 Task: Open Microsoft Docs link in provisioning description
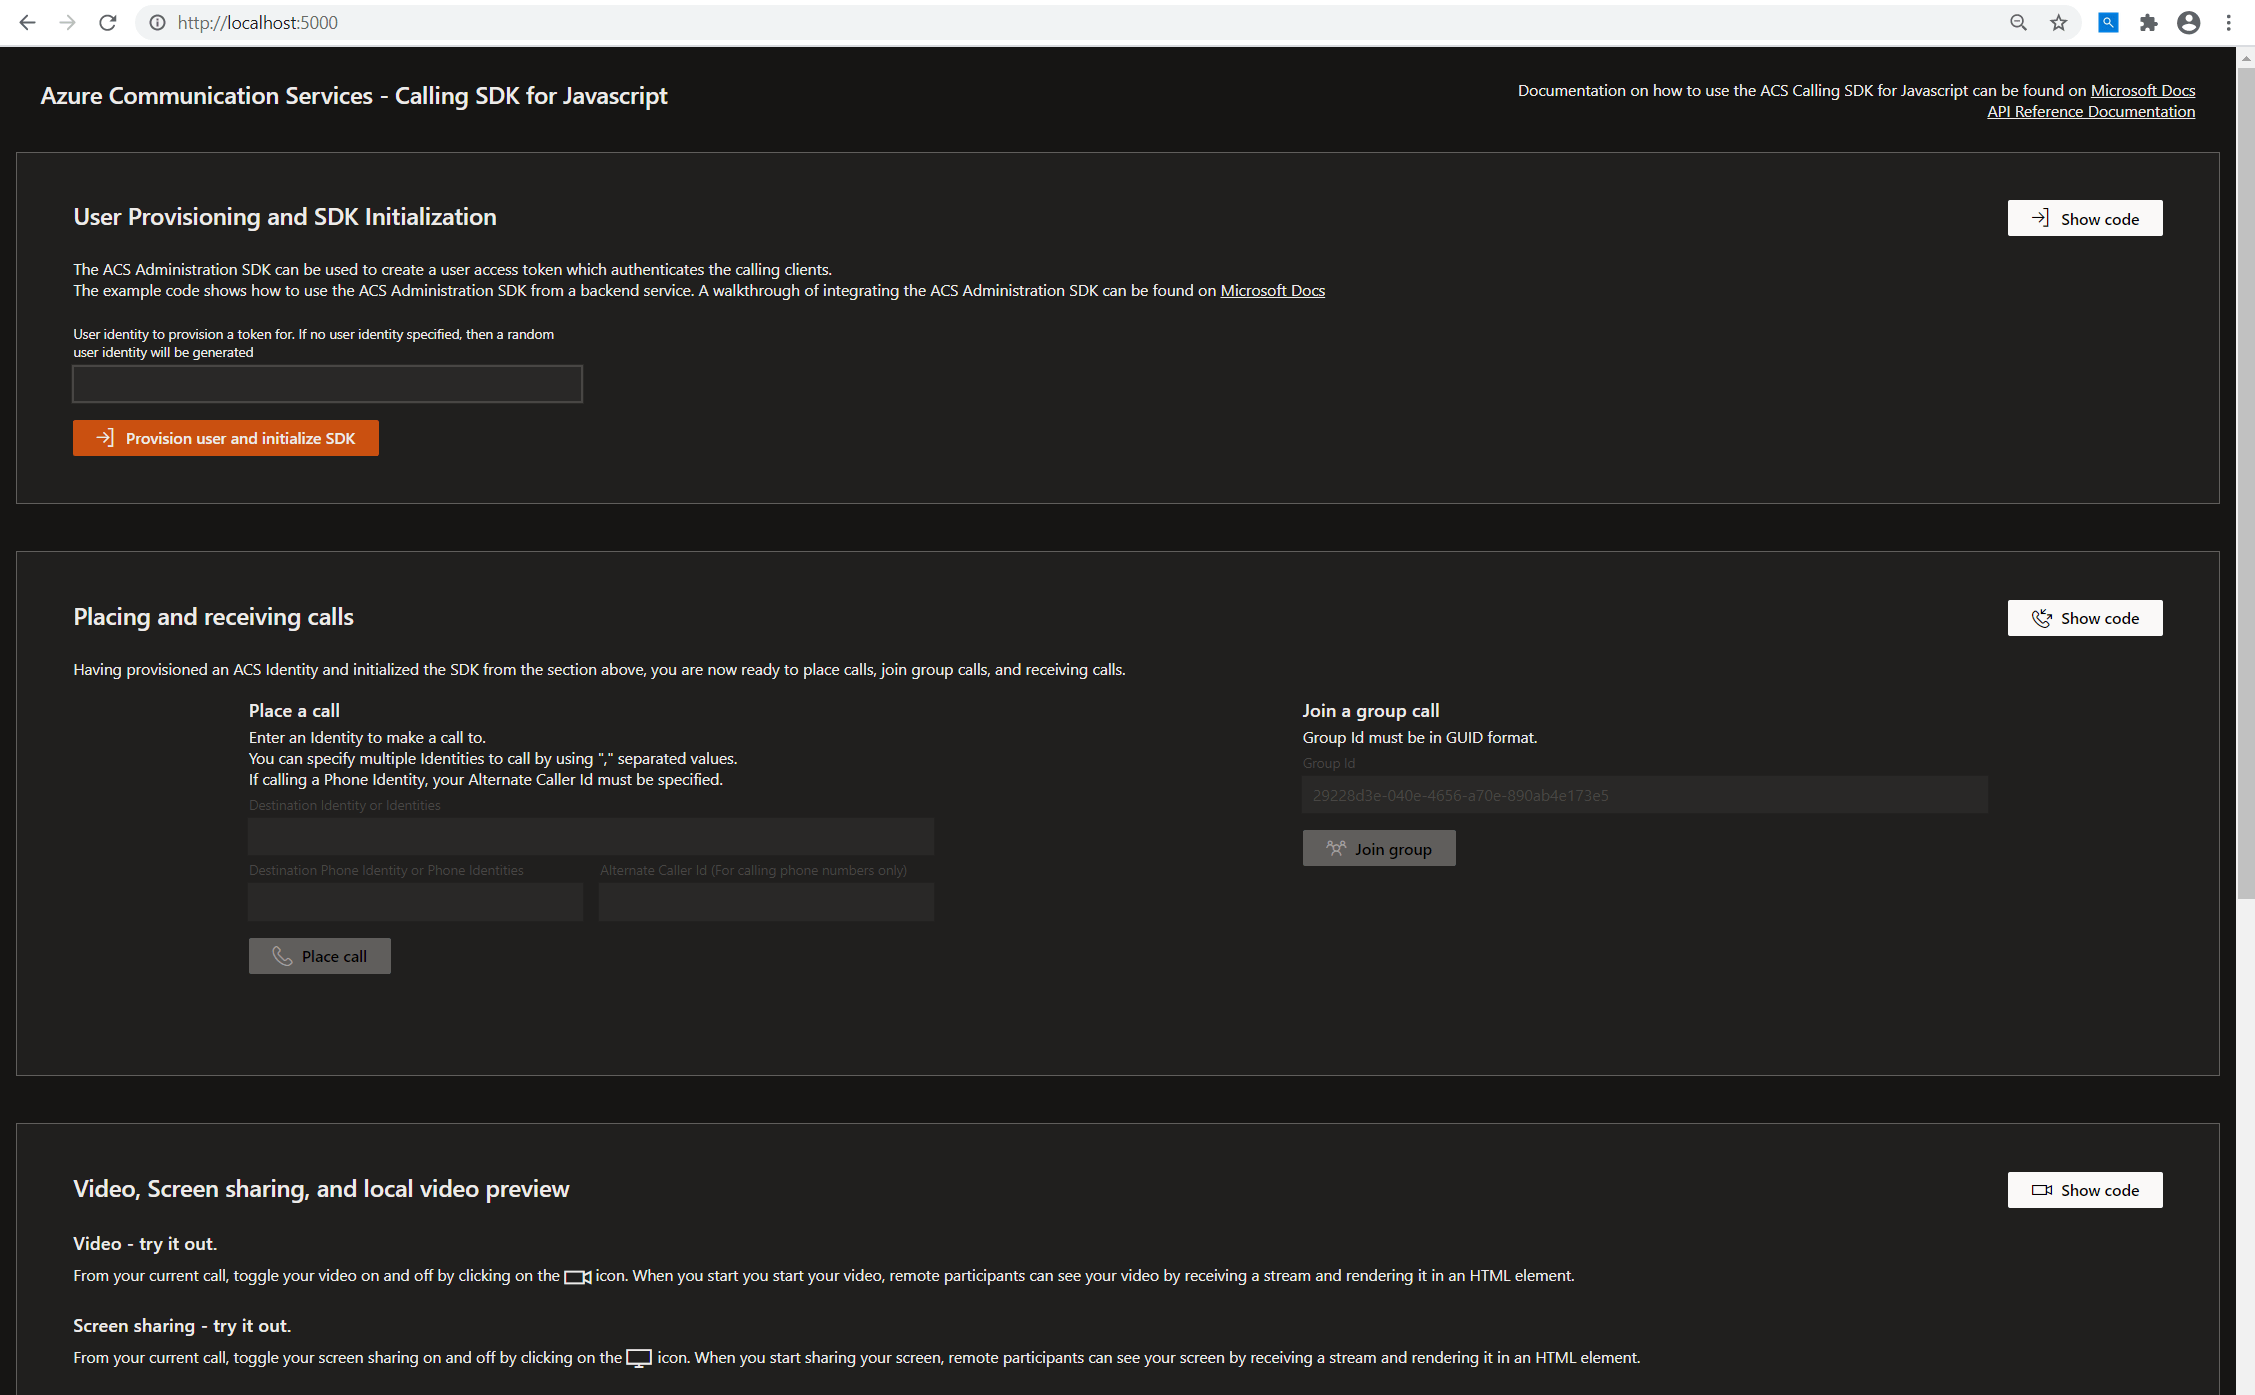click(1272, 290)
